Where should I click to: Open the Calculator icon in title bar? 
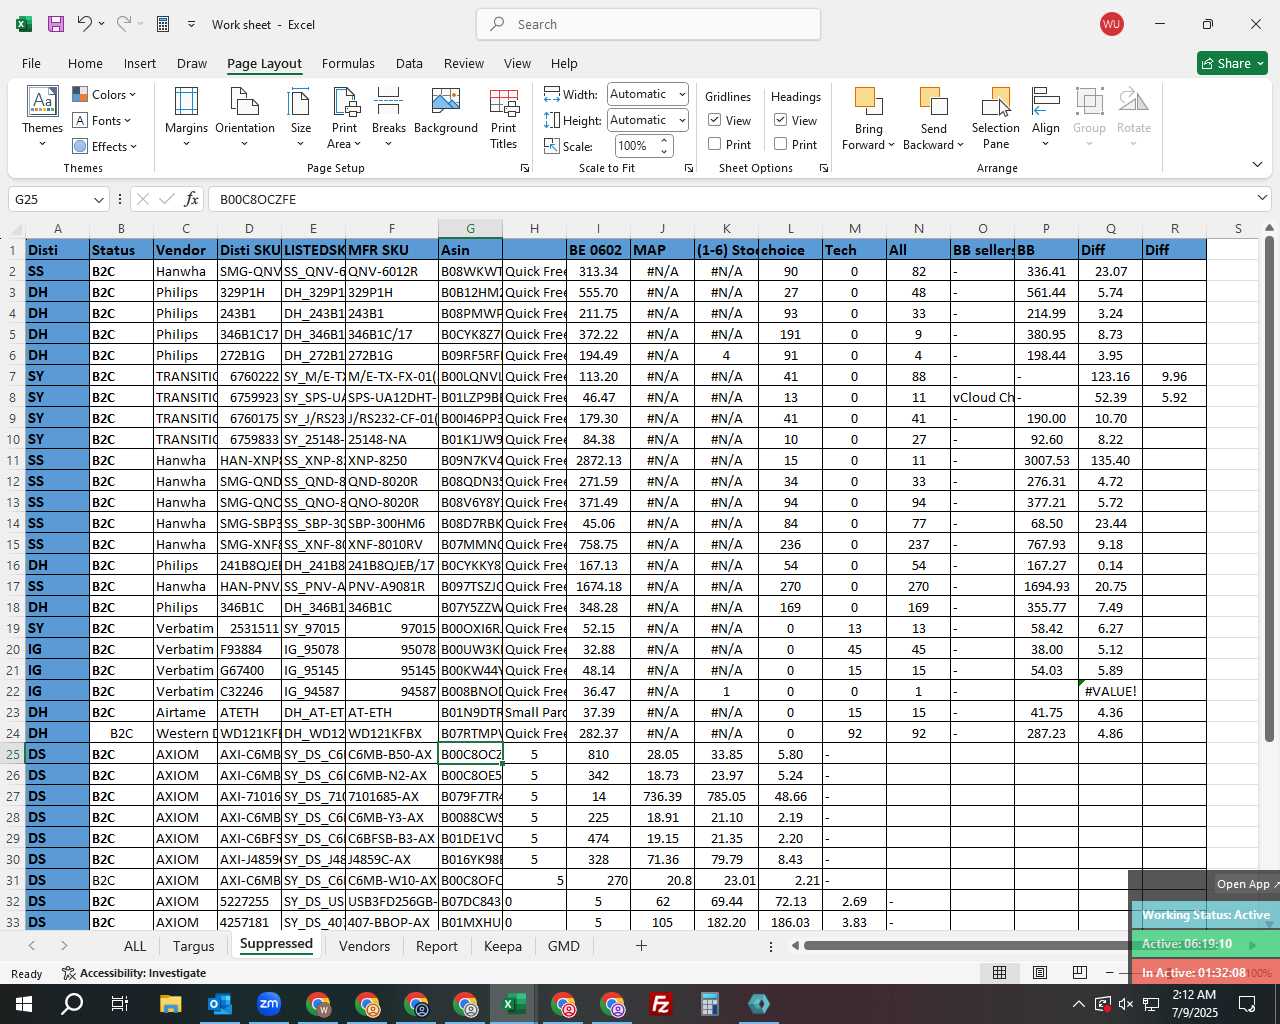pos(163,24)
